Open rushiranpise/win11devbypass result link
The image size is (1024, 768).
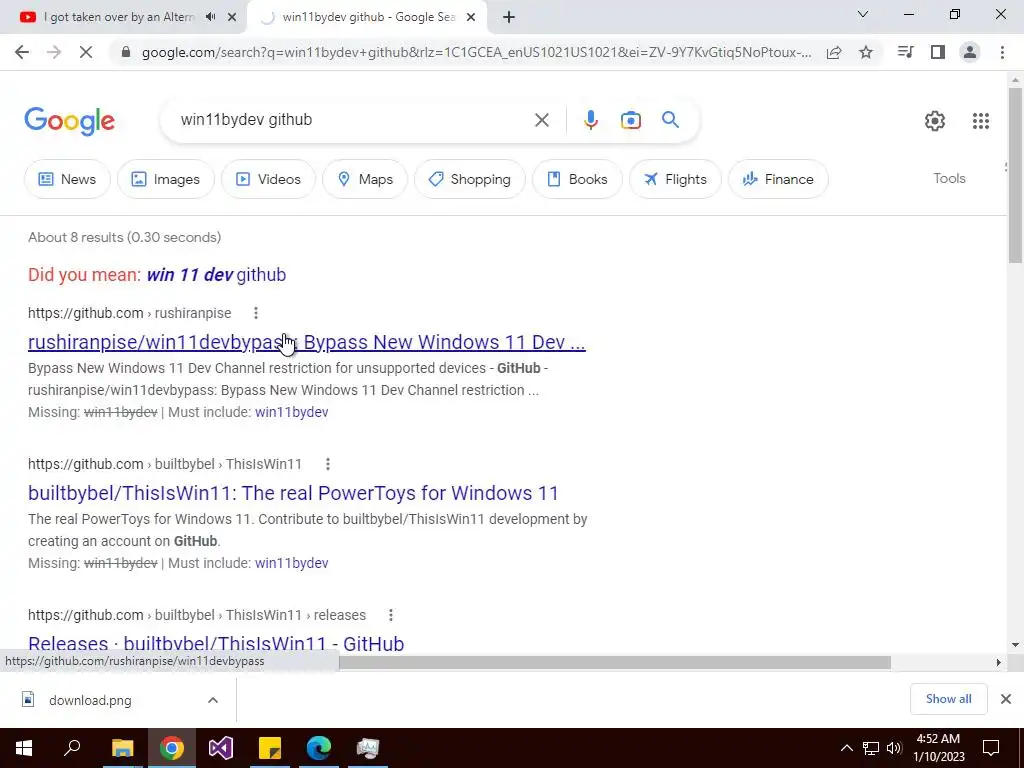click(306, 342)
